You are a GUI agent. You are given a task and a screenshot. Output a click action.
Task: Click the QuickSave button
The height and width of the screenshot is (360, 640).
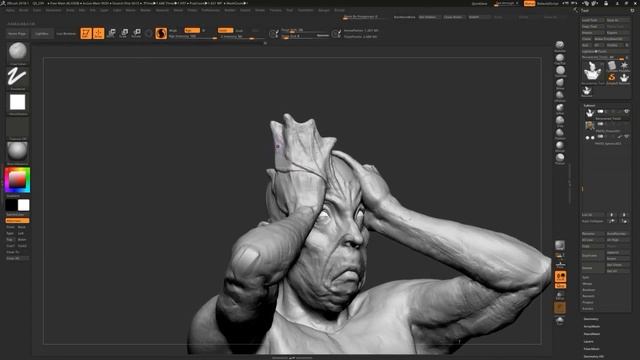[x=480, y=3]
